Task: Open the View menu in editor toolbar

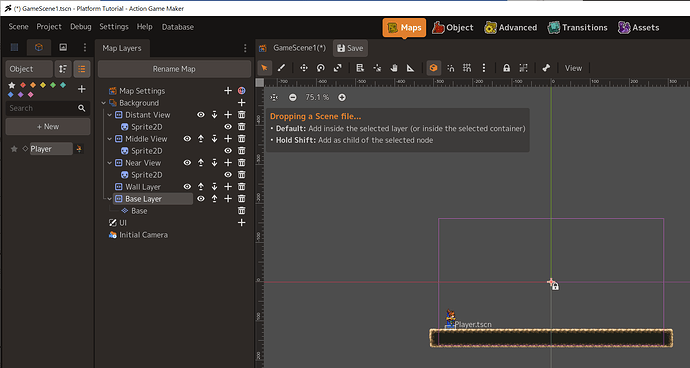Action: point(573,68)
